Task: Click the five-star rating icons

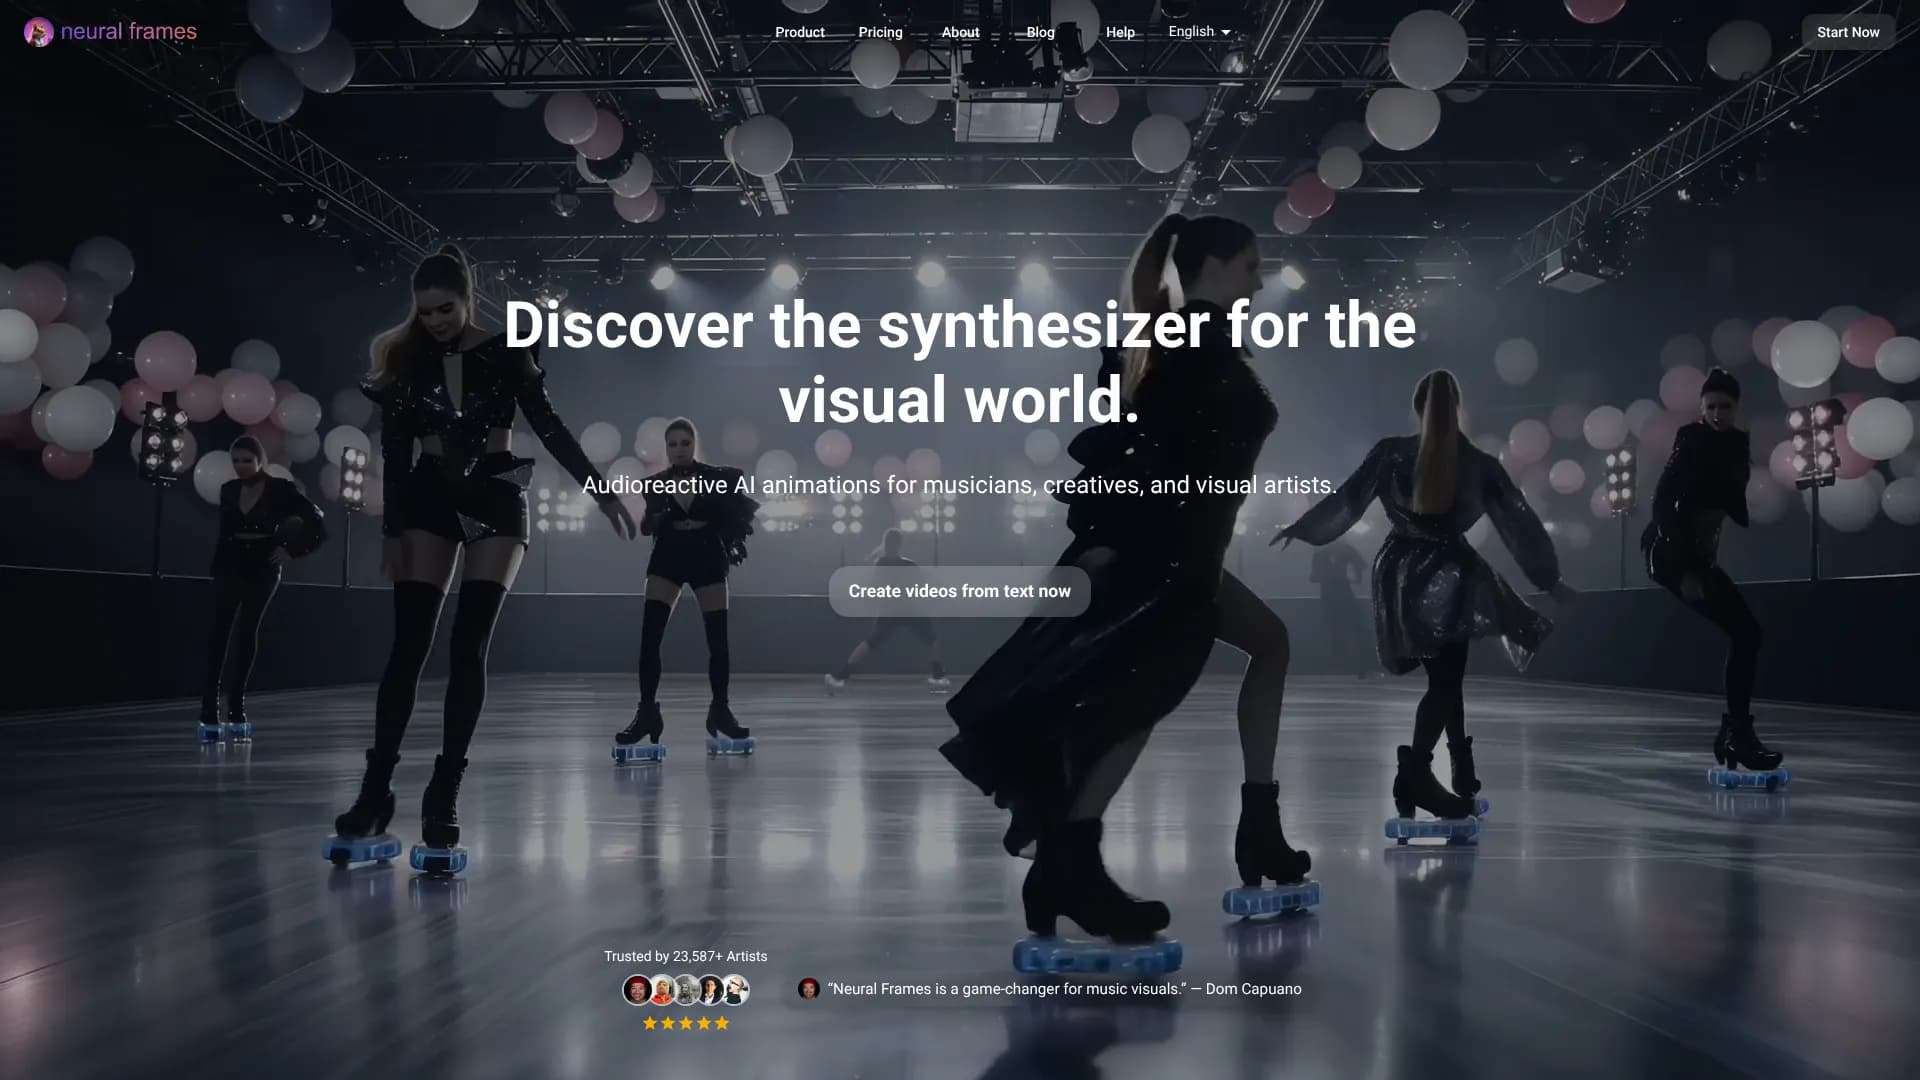Action: pyautogui.click(x=685, y=1023)
